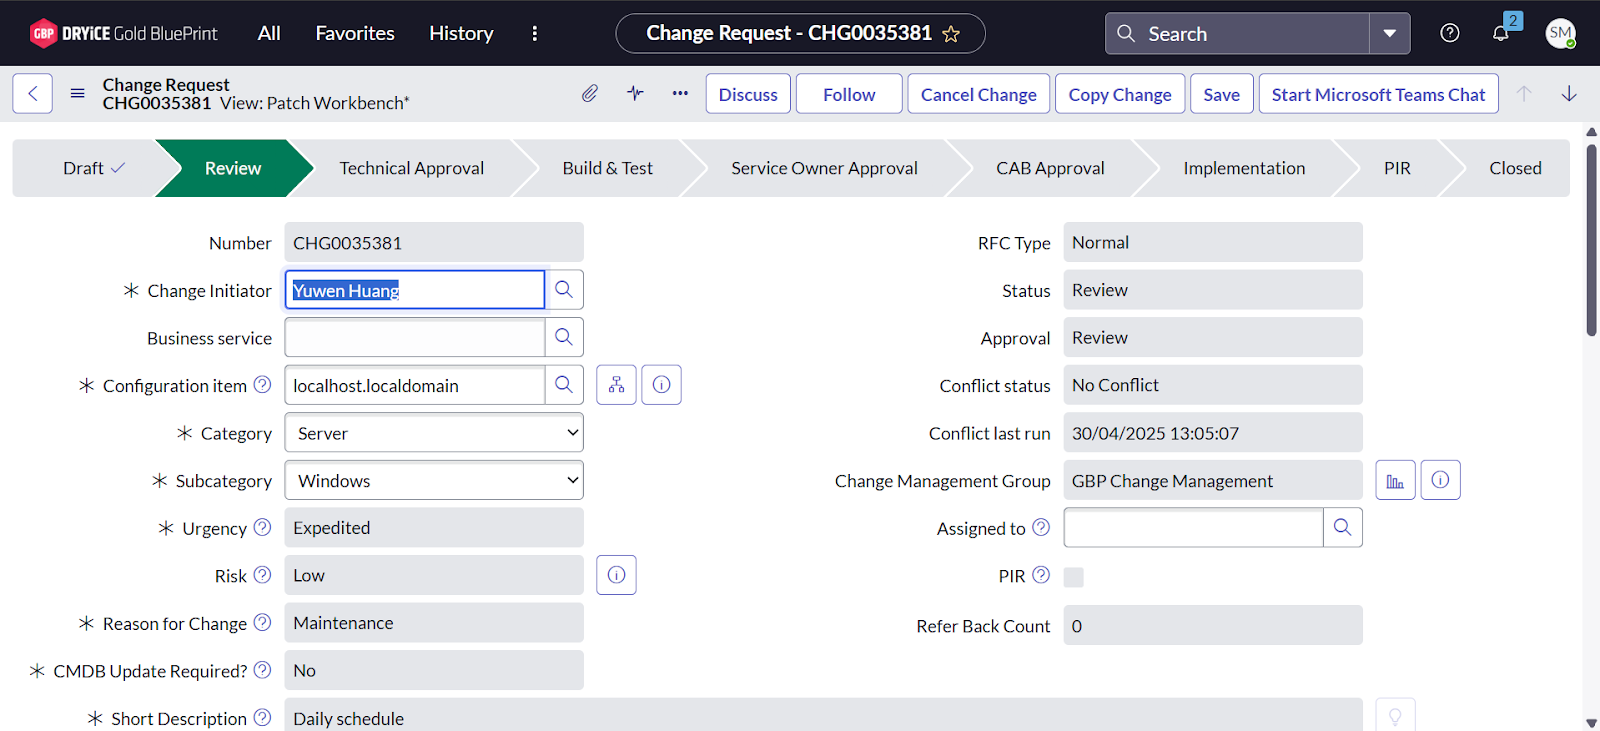The height and width of the screenshot is (731, 1600).
Task: Click the Cancel Change button
Action: pos(978,94)
